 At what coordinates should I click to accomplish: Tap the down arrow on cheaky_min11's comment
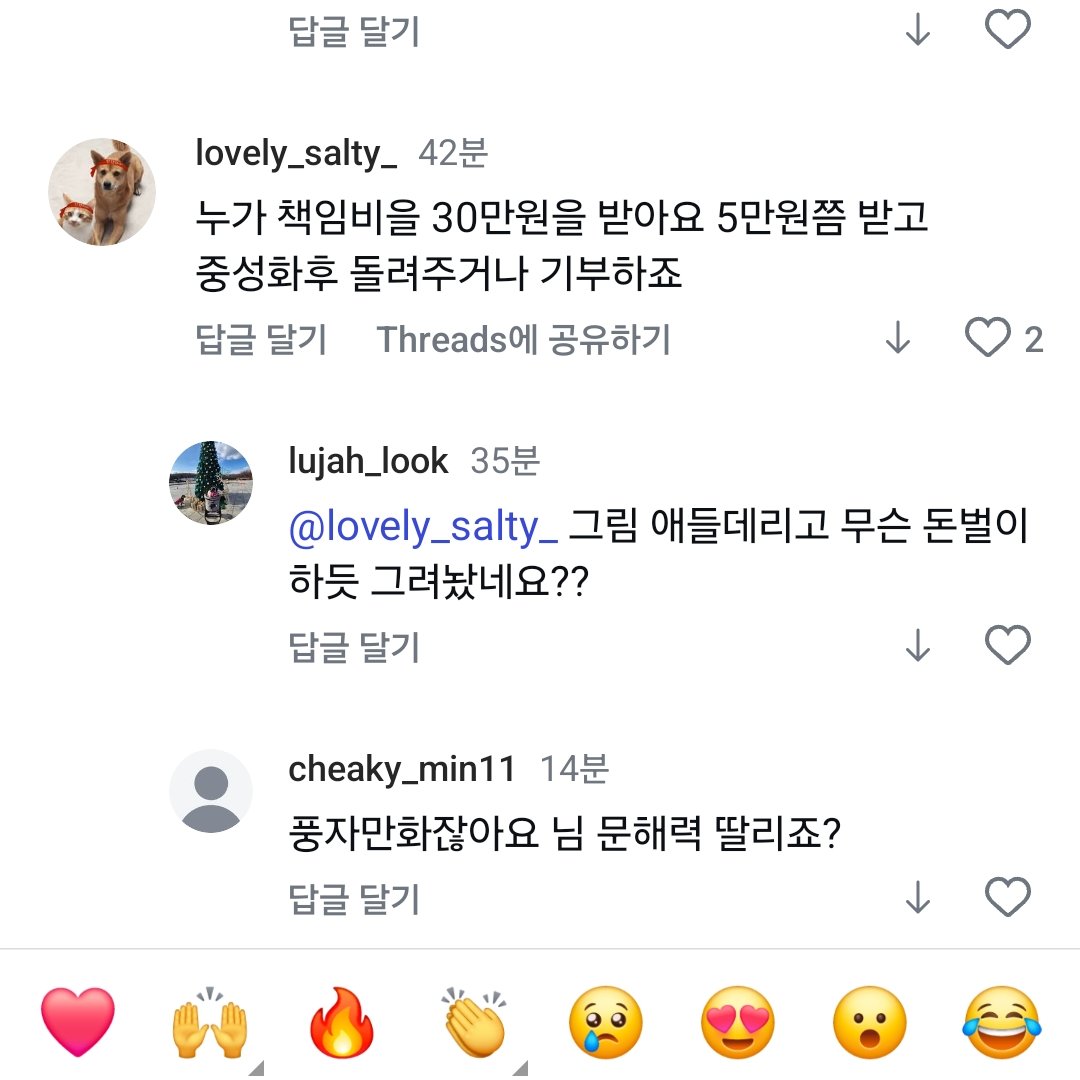click(917, 899)
